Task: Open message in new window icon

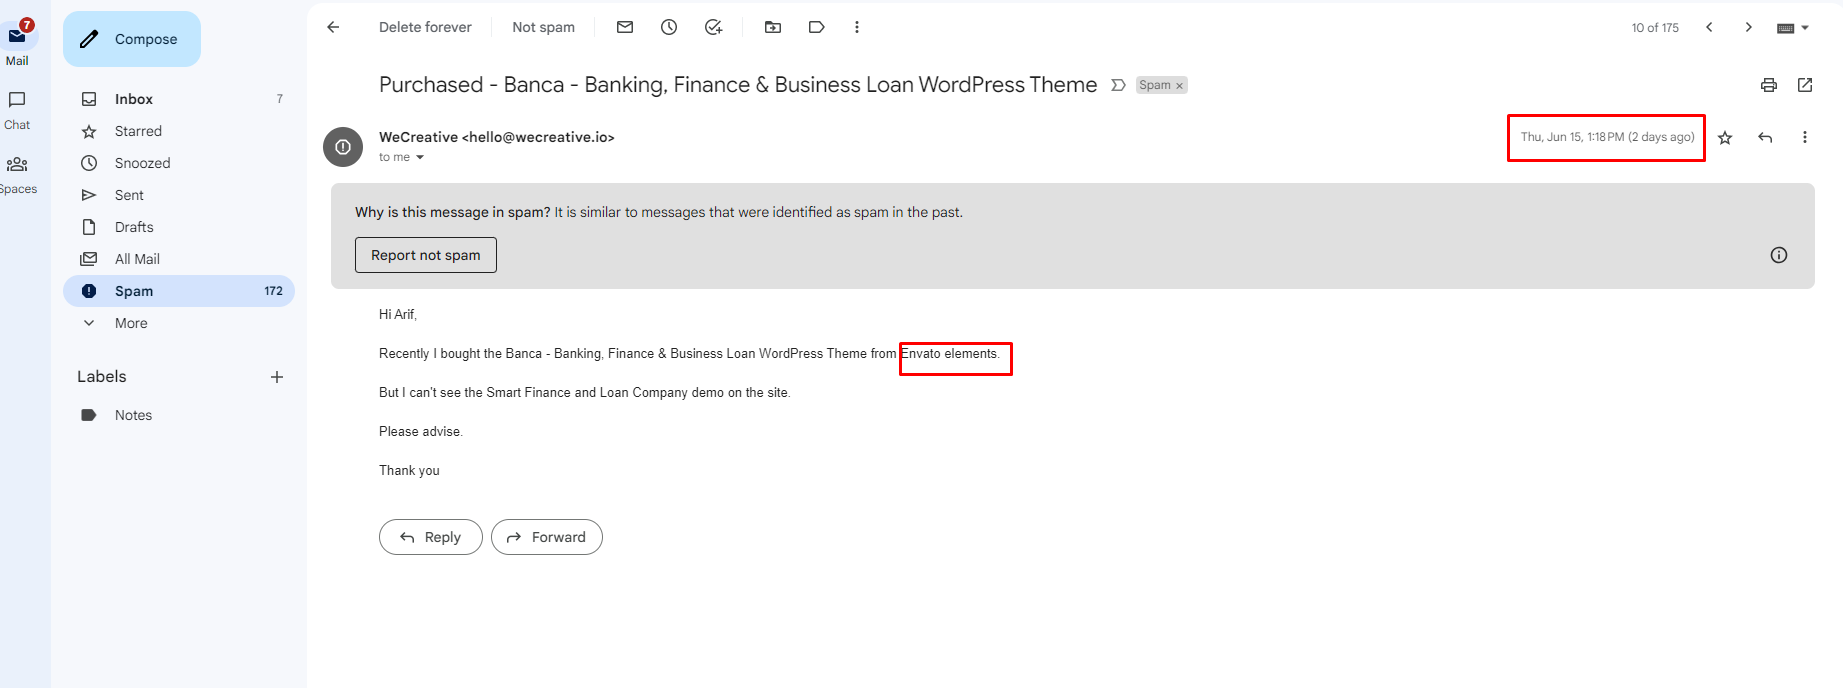Action: click(x=1805, y=85)
